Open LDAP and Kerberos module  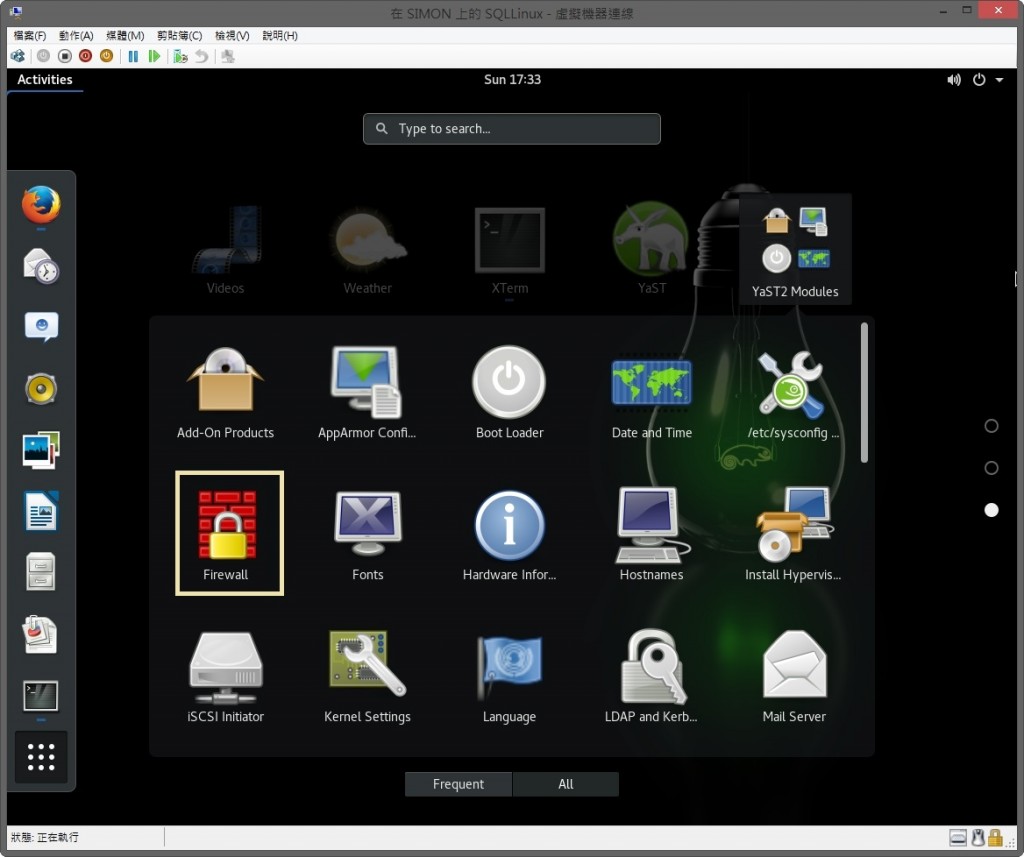(x=651, y=676)
